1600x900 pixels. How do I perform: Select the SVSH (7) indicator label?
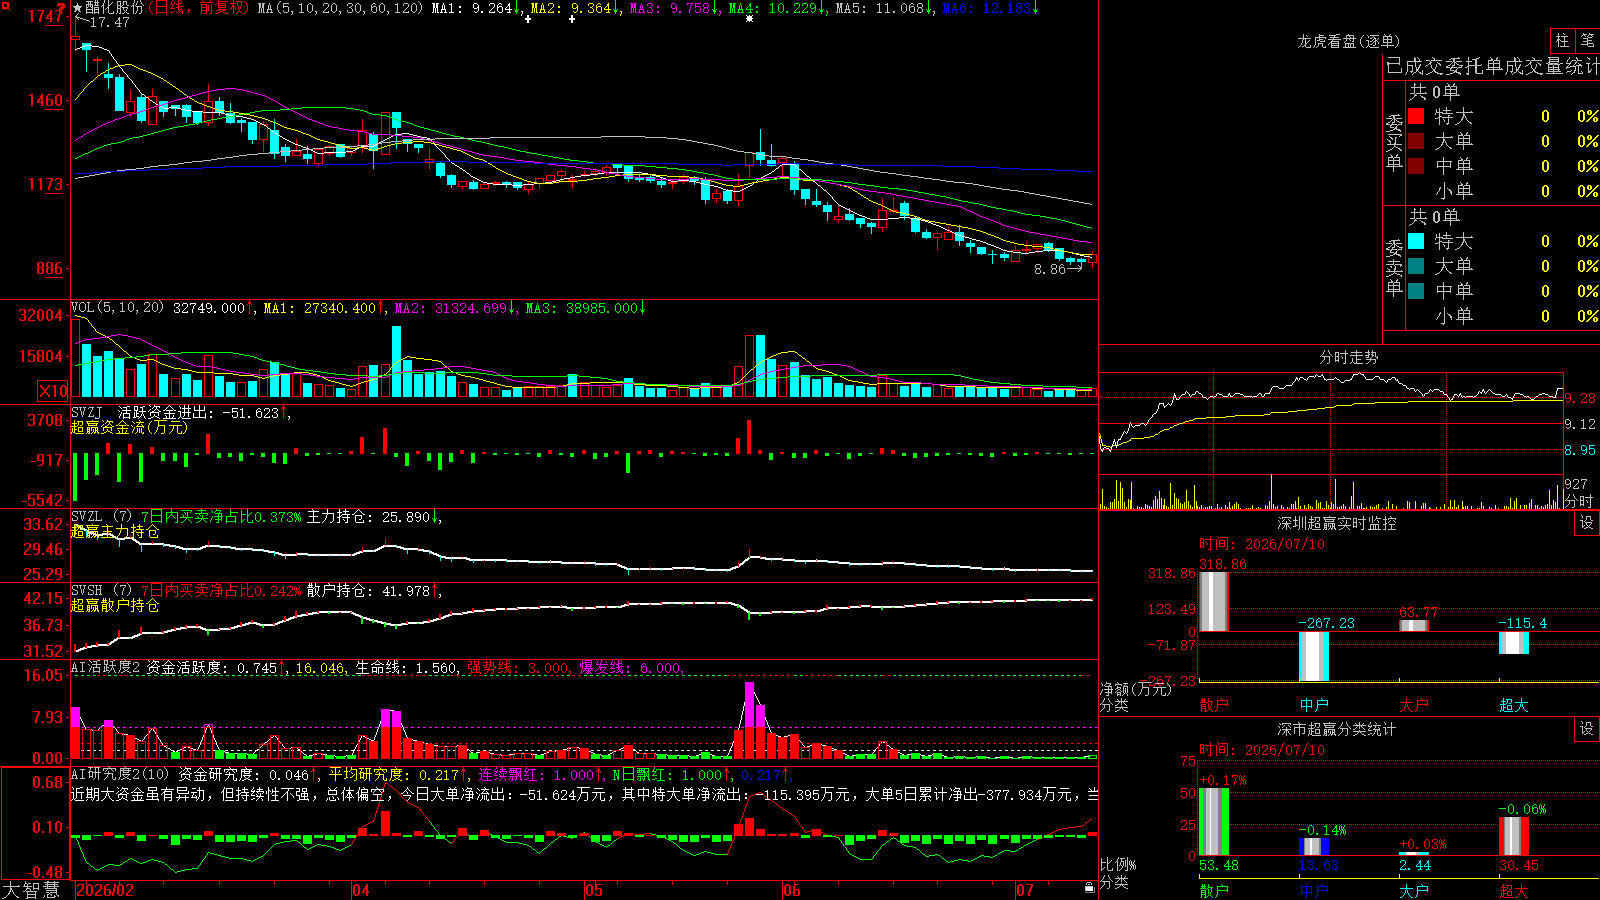click(102, 591)
